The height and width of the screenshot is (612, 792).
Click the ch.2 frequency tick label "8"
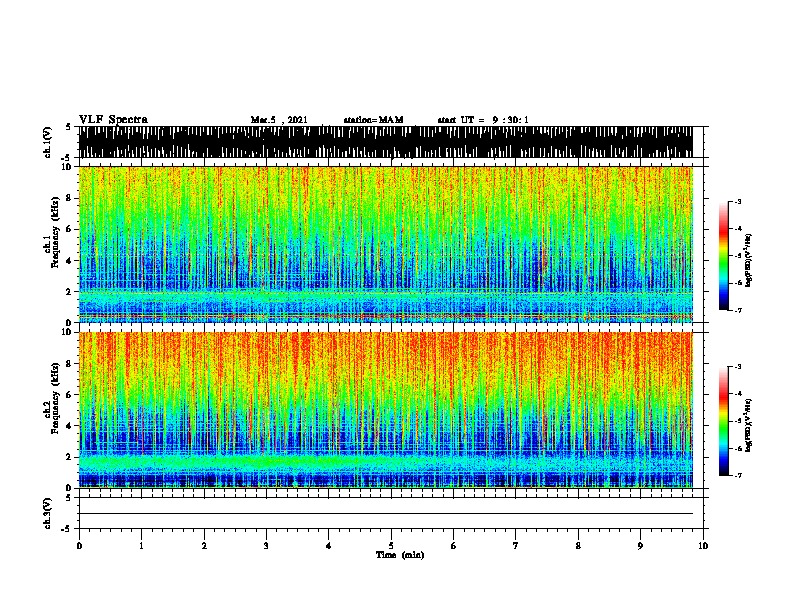[x=70, y=364]
